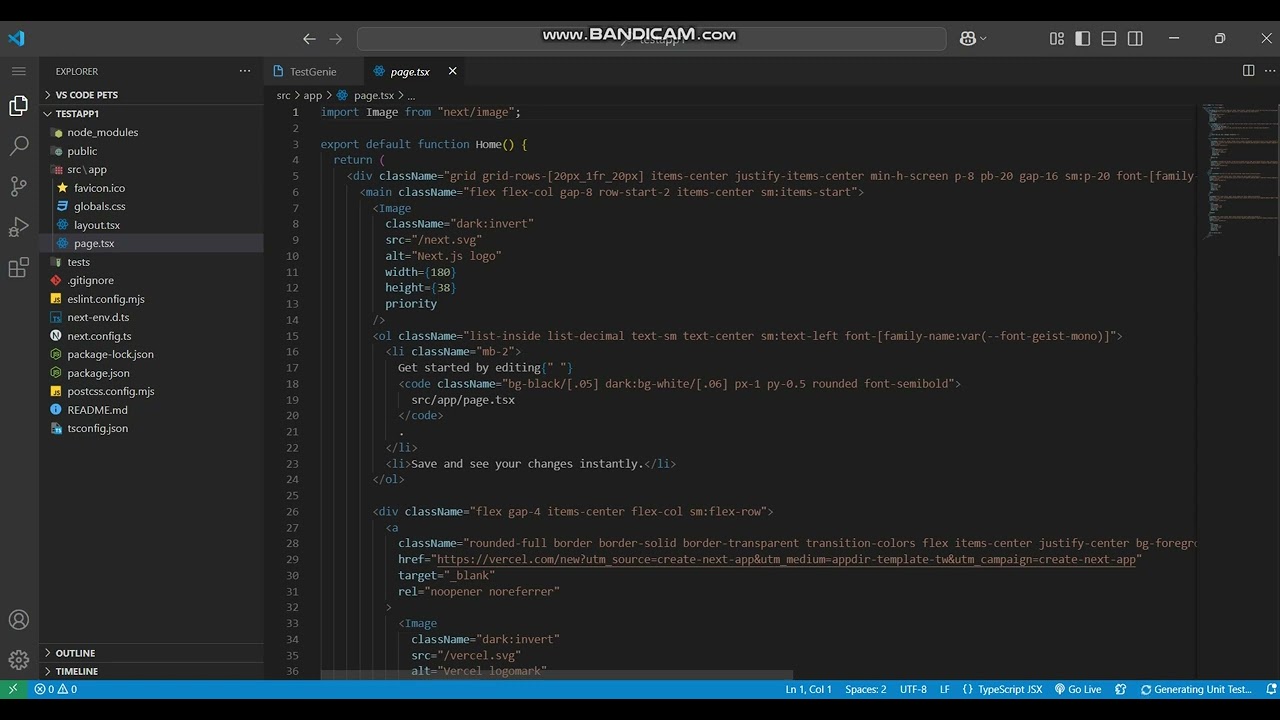This screenshot has height=720, width=1280.
Task: Expand the OUTLINE section
Action: (x=151, y=653)
